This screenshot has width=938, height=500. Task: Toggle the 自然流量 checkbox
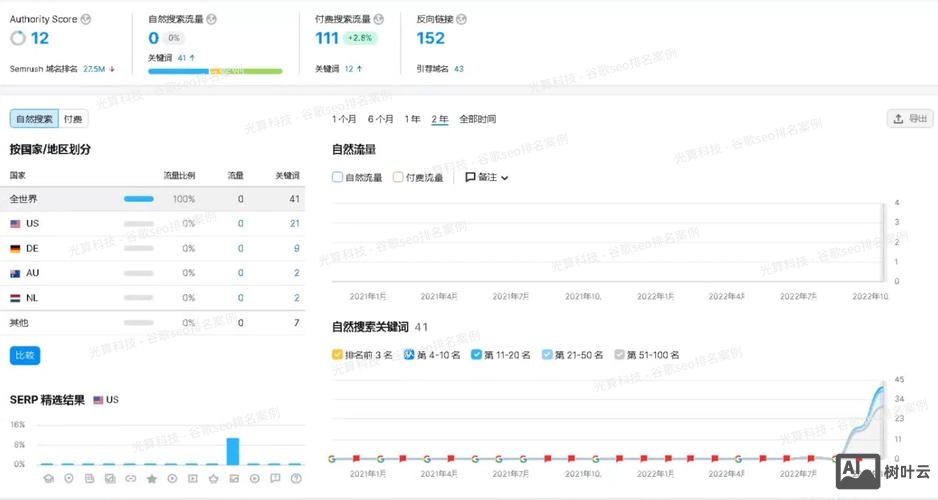coord(337,177)
